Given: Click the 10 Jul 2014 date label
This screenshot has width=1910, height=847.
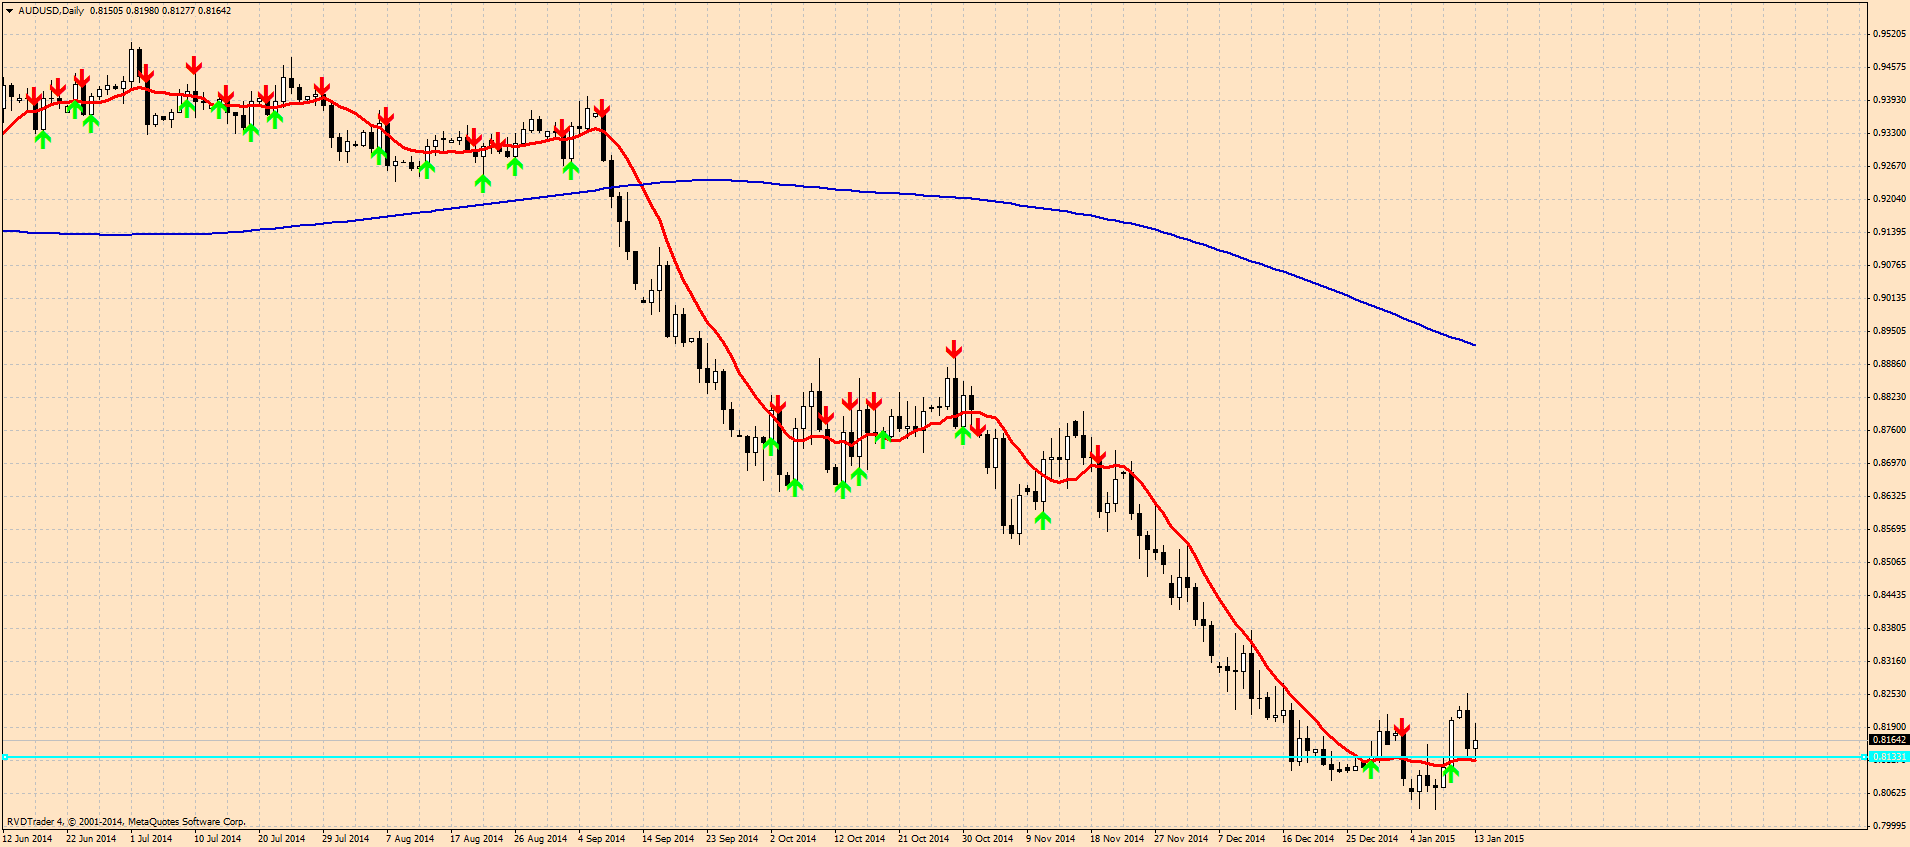Looking at the screenshot, I should pyautogui.click(x=218, y=839).
